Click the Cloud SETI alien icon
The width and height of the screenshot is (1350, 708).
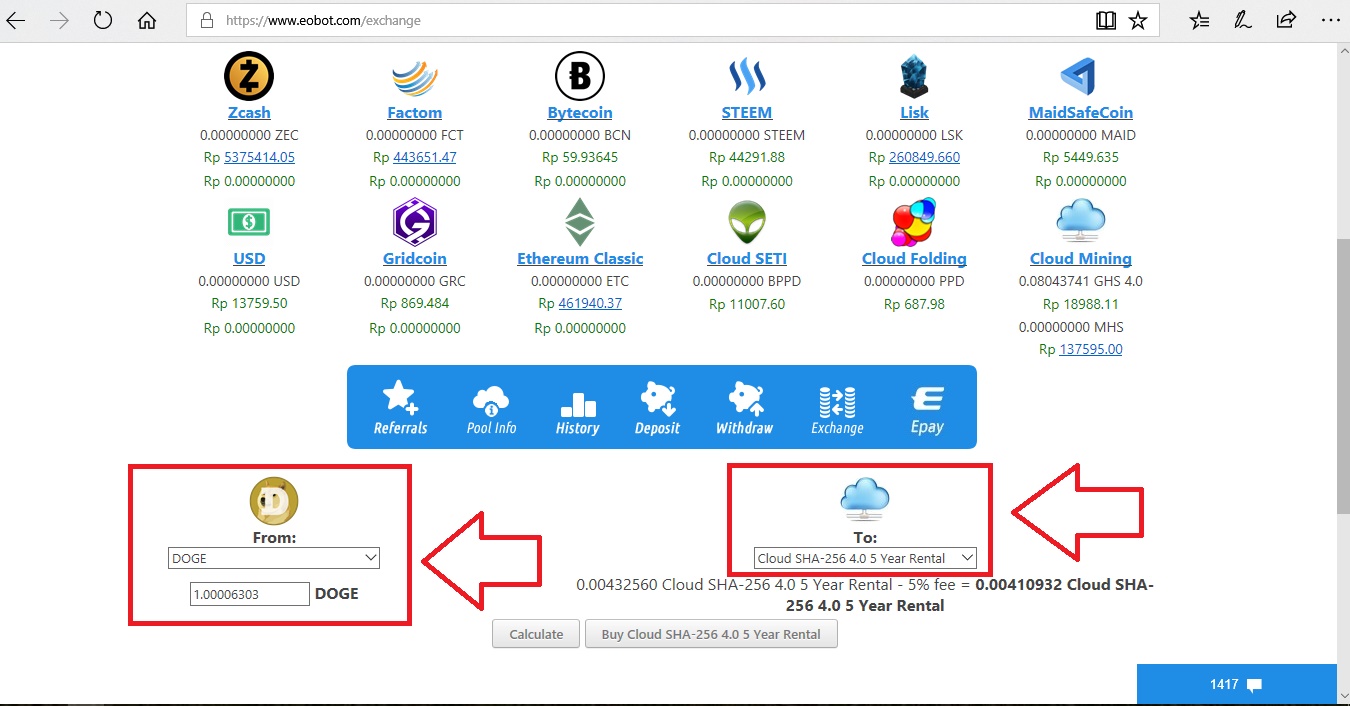pyautogui.click(x=747, y=222)
